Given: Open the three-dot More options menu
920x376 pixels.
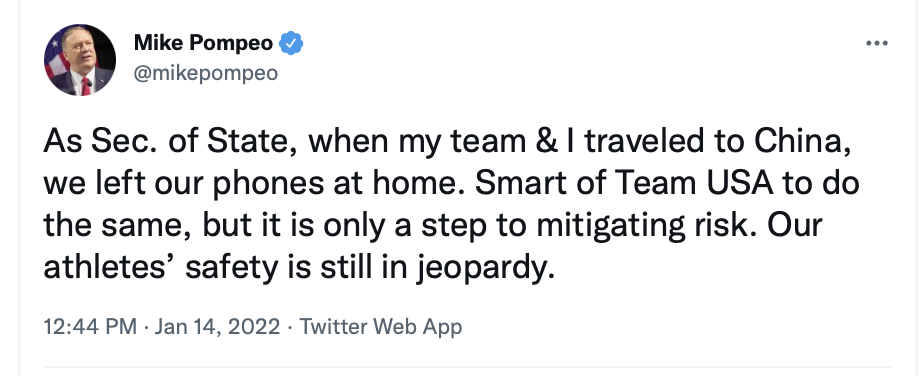Looking at the screenshot, I should click(877, 43).
